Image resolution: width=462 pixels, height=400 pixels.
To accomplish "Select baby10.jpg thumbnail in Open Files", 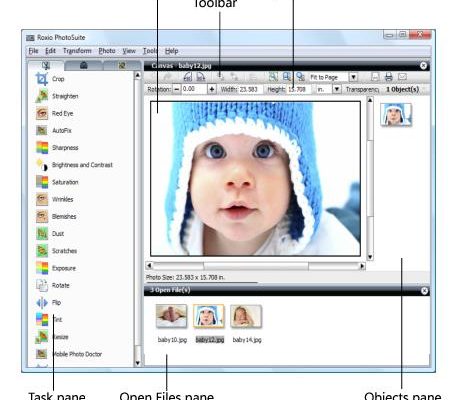I will (x=171, y=316).
